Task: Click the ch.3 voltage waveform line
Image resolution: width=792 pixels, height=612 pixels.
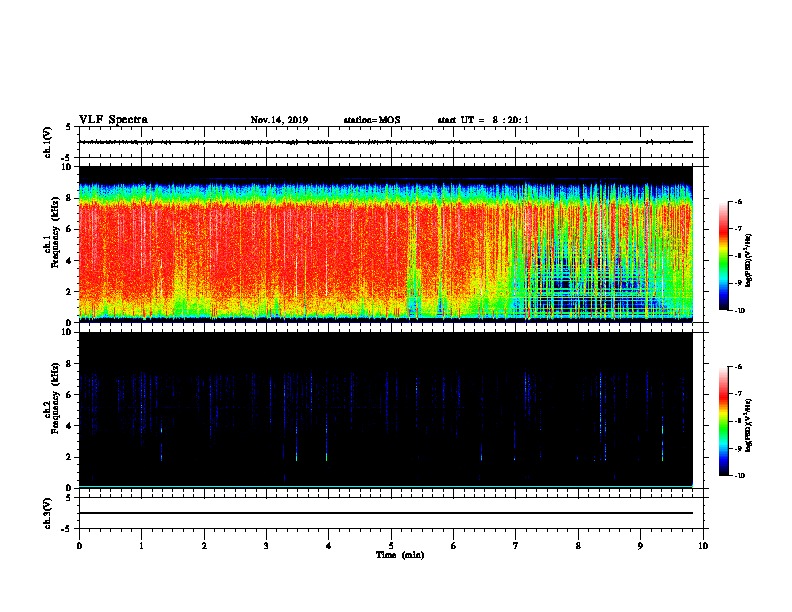Action: pos(386,513)
